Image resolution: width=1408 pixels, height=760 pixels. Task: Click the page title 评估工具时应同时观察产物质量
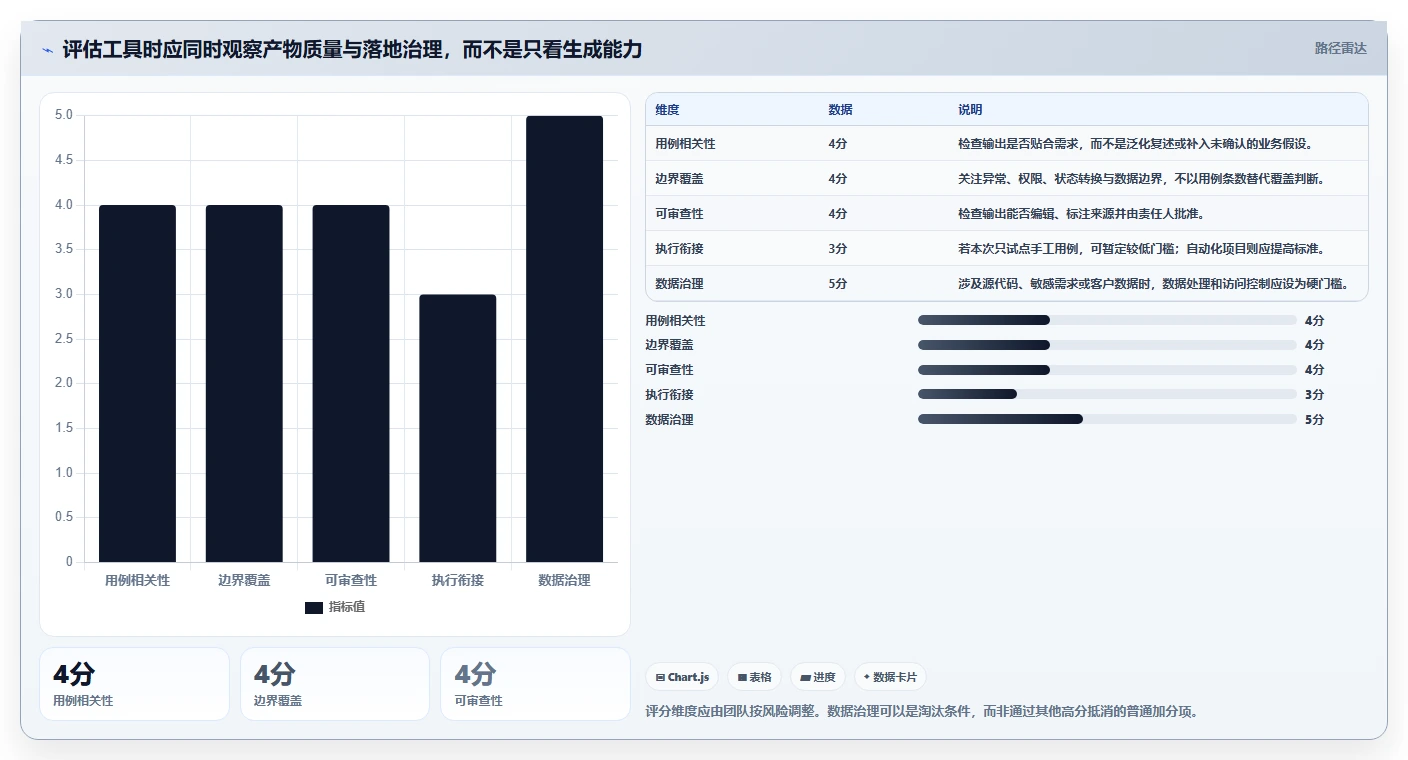pyautogui.click(x=352, y=49)
